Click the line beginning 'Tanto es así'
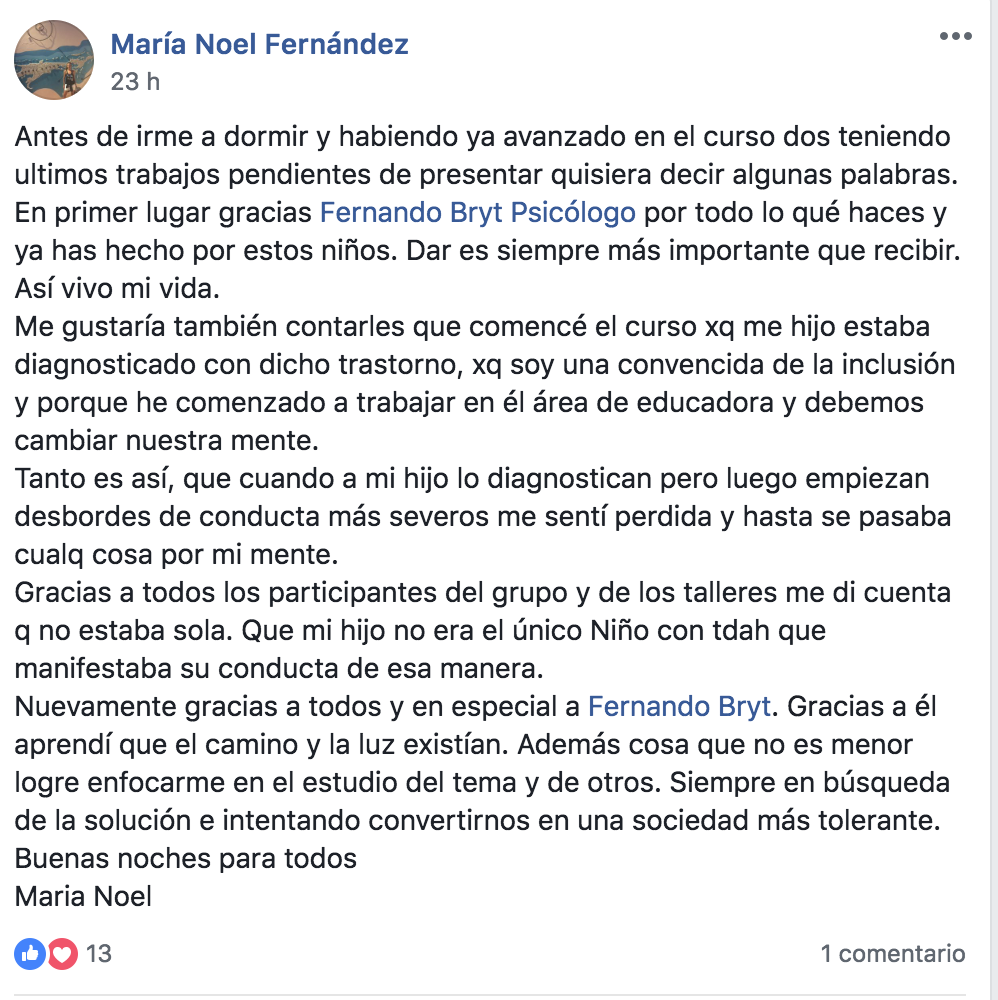 [472, 479]
